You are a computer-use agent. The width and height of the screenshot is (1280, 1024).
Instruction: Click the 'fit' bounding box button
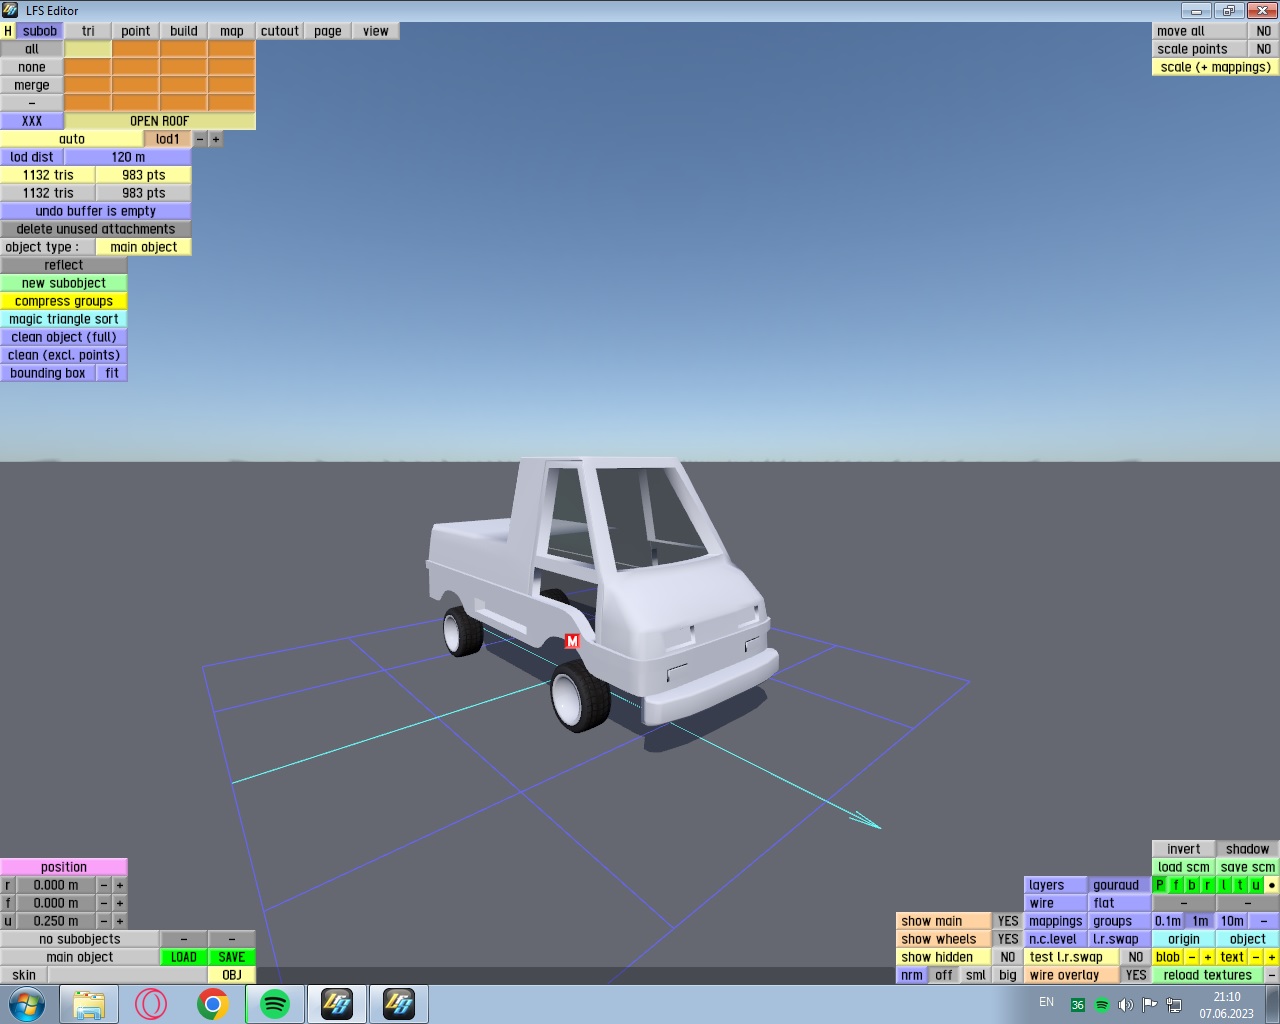pyautogui.click(x=112, y=373)
